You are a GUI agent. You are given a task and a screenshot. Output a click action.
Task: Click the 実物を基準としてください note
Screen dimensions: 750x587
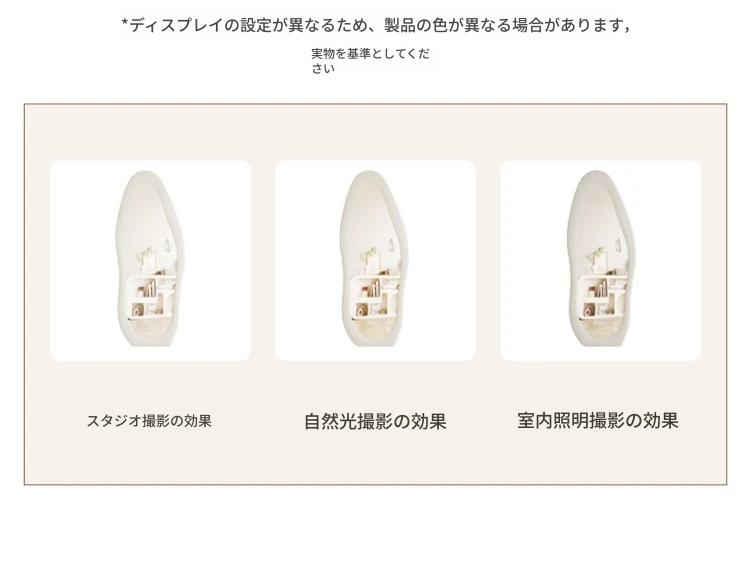coord(370,61)
